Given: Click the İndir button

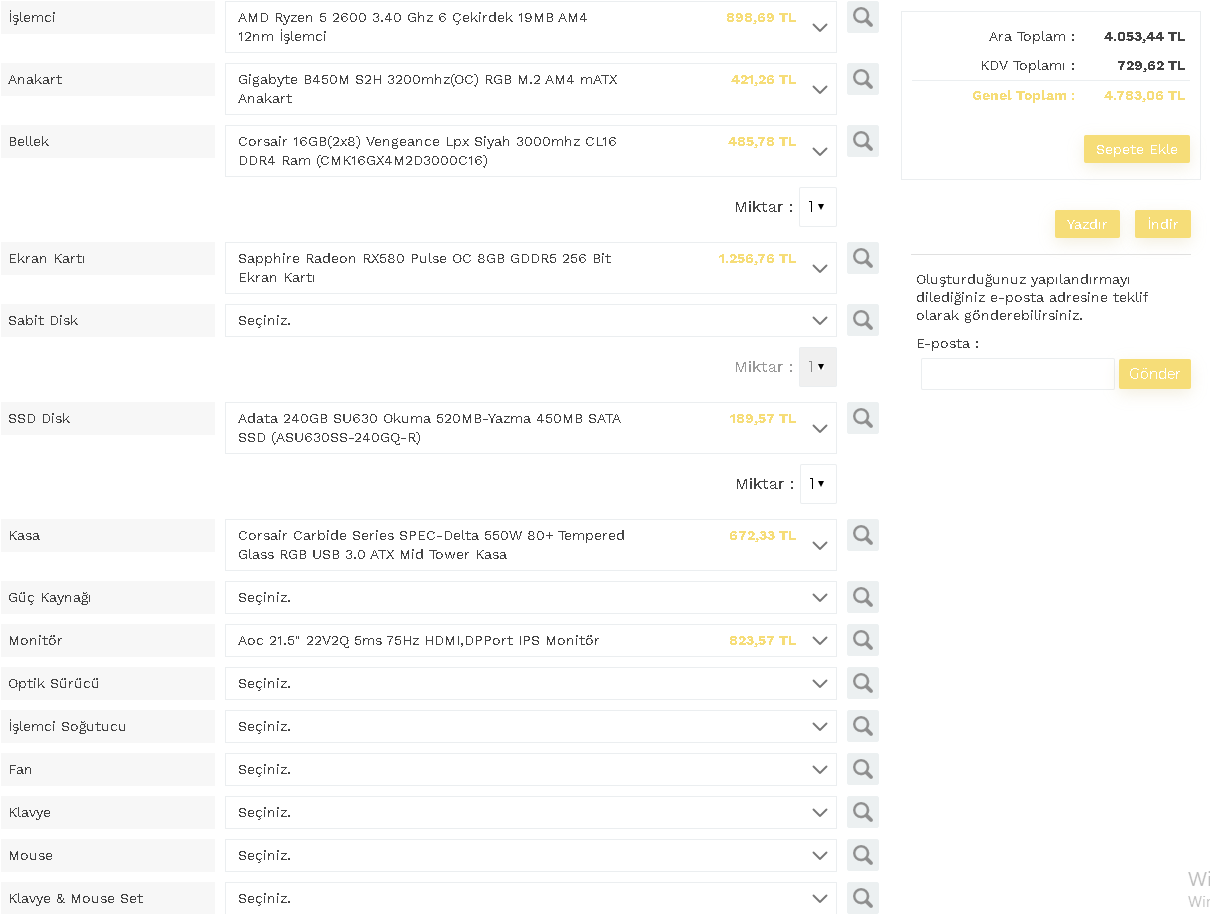Looking at the screenshot, I should click(1162, 224).
